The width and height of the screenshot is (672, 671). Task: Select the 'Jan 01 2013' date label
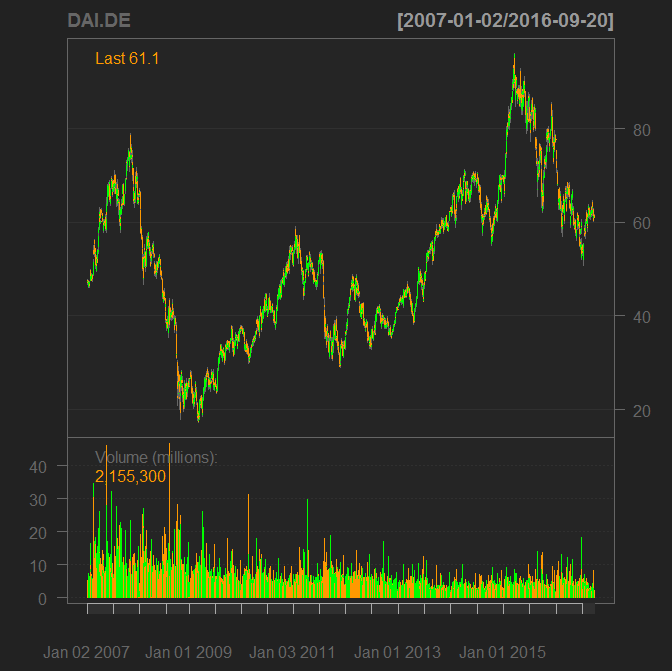pos(397,652)
